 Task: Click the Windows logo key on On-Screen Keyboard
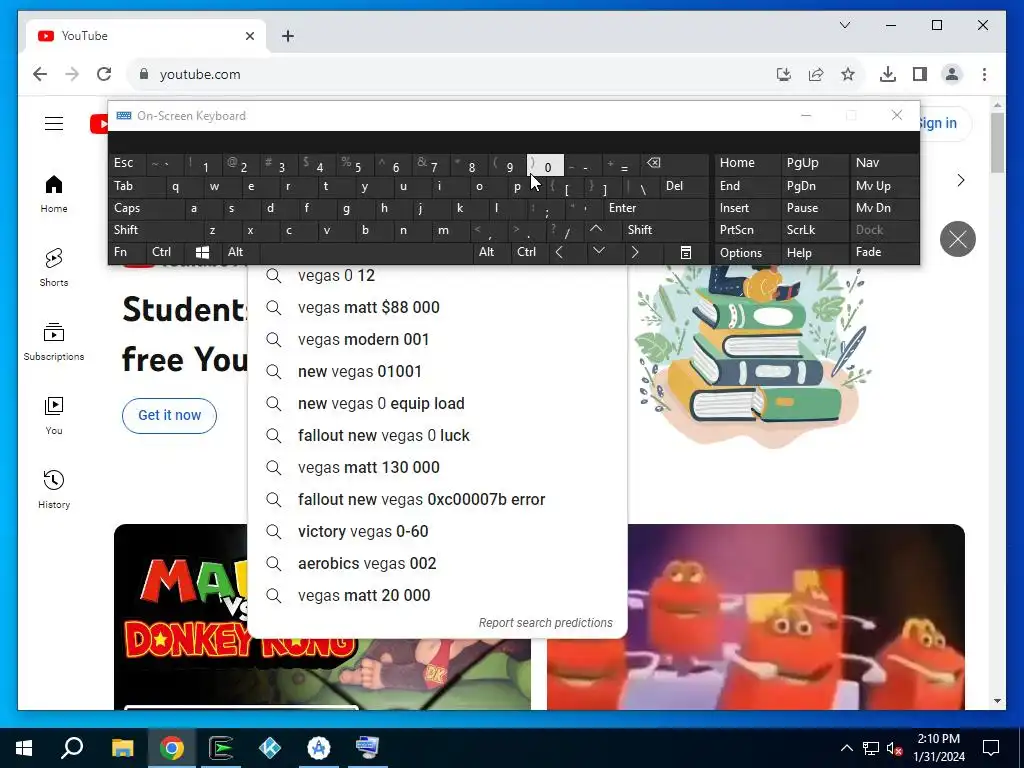[x=202, y=252]
